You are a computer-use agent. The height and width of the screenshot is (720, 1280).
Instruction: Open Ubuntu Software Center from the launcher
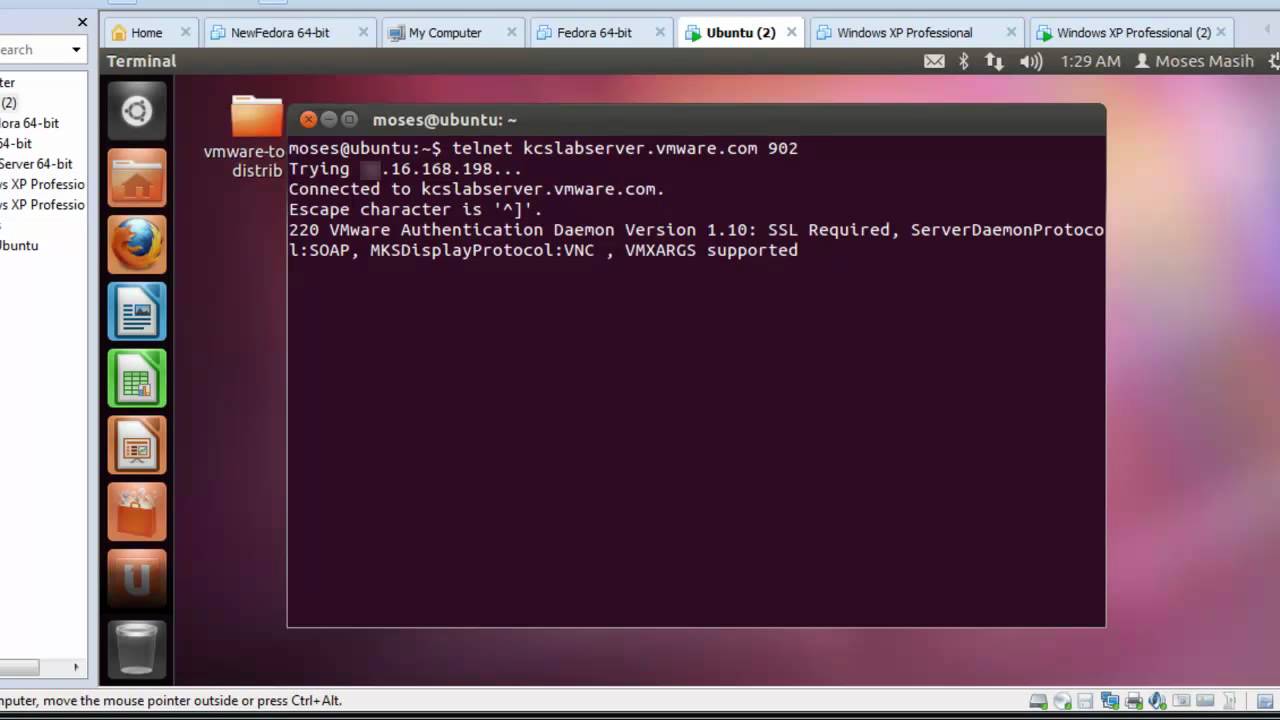point(137,512)
